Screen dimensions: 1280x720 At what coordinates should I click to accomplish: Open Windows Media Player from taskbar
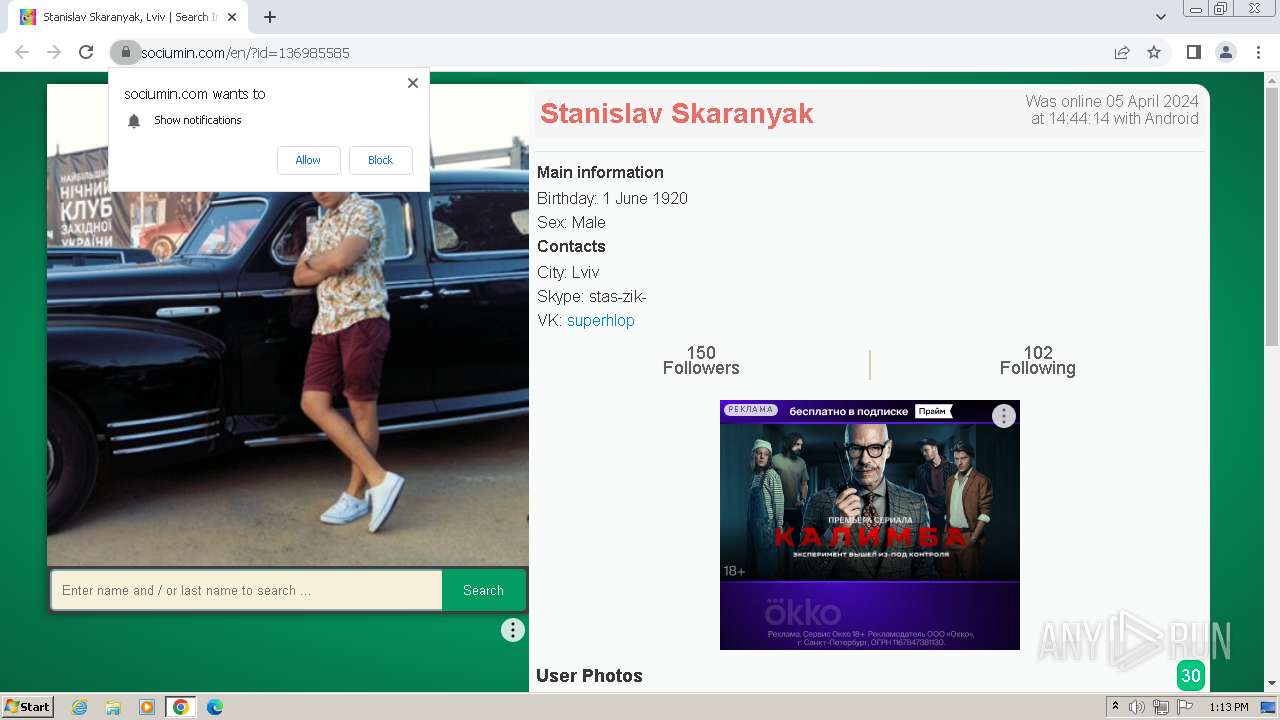(147, 707)
